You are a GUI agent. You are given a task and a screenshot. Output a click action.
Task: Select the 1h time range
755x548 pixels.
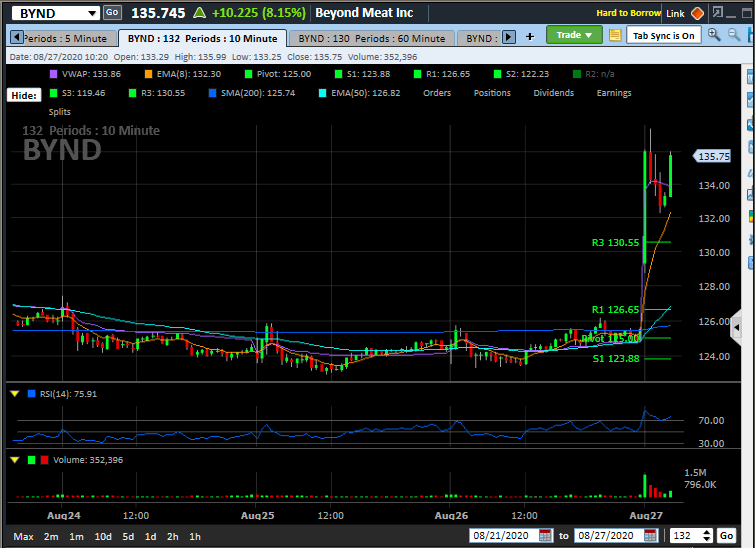coord(195,536)
